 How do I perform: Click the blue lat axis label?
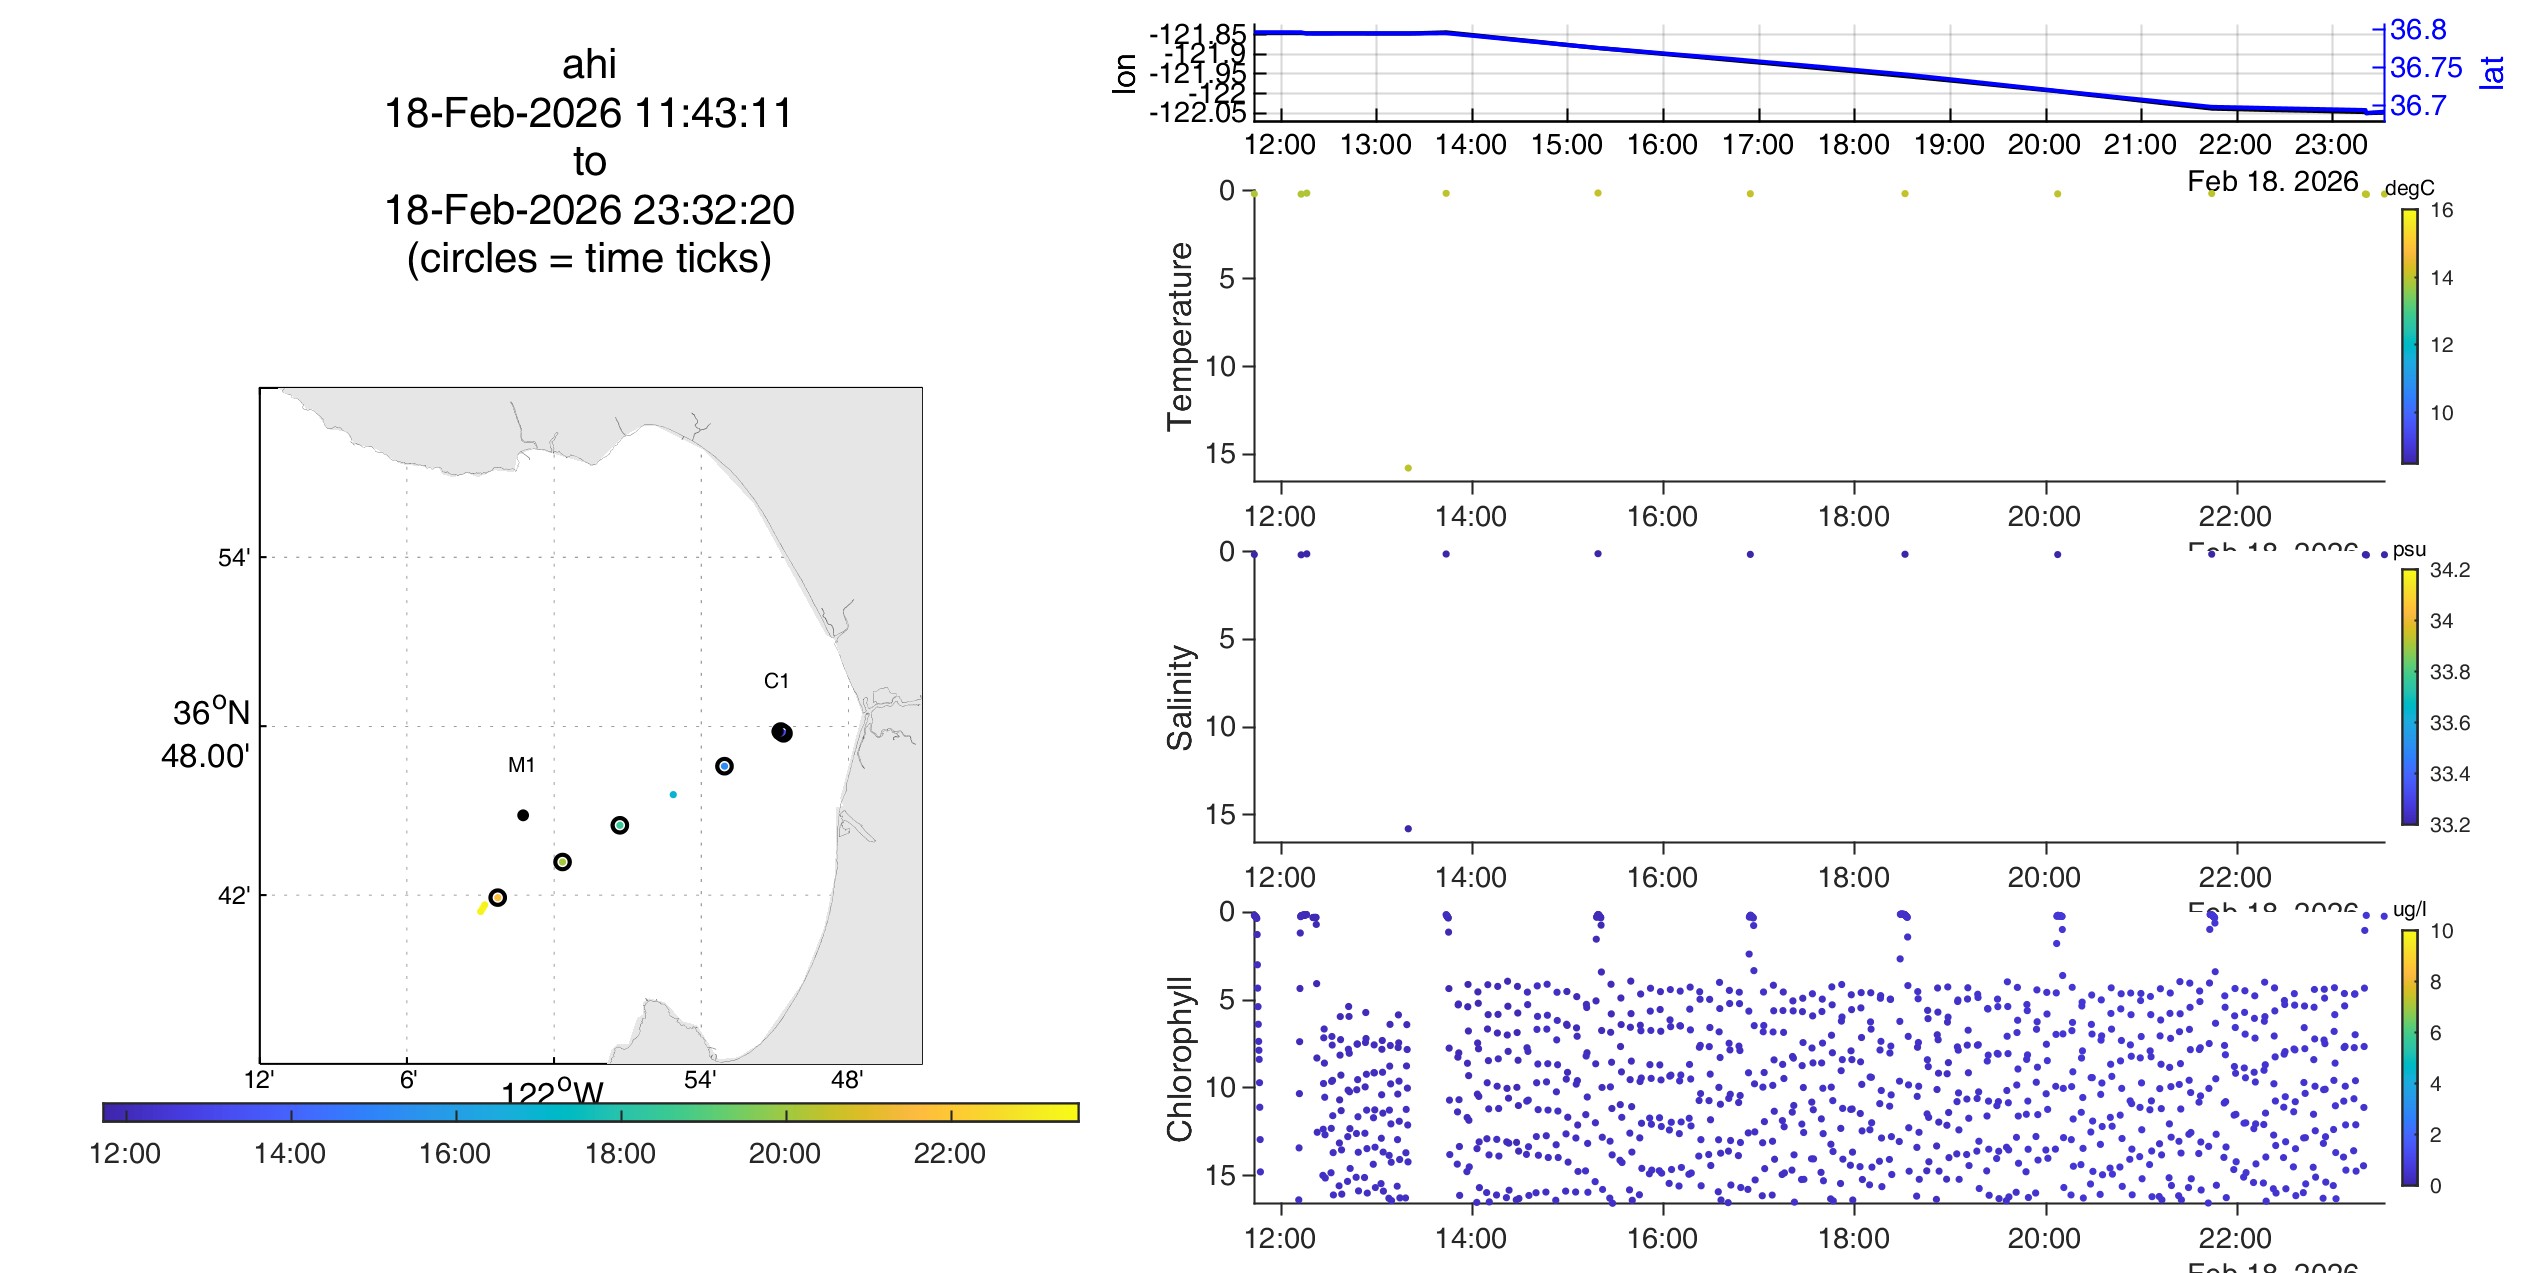pyautogui.click(x=2493, y=72)
